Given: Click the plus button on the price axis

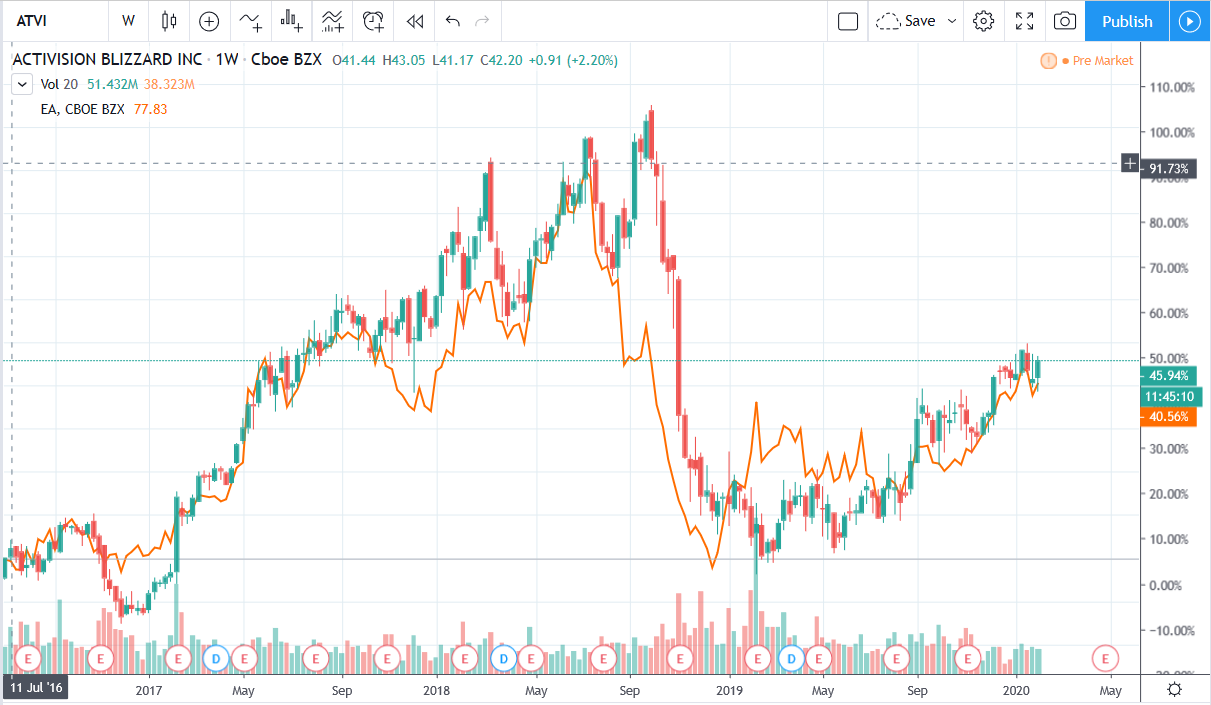Looking at the screenshot, I should tap(1130, 163).
